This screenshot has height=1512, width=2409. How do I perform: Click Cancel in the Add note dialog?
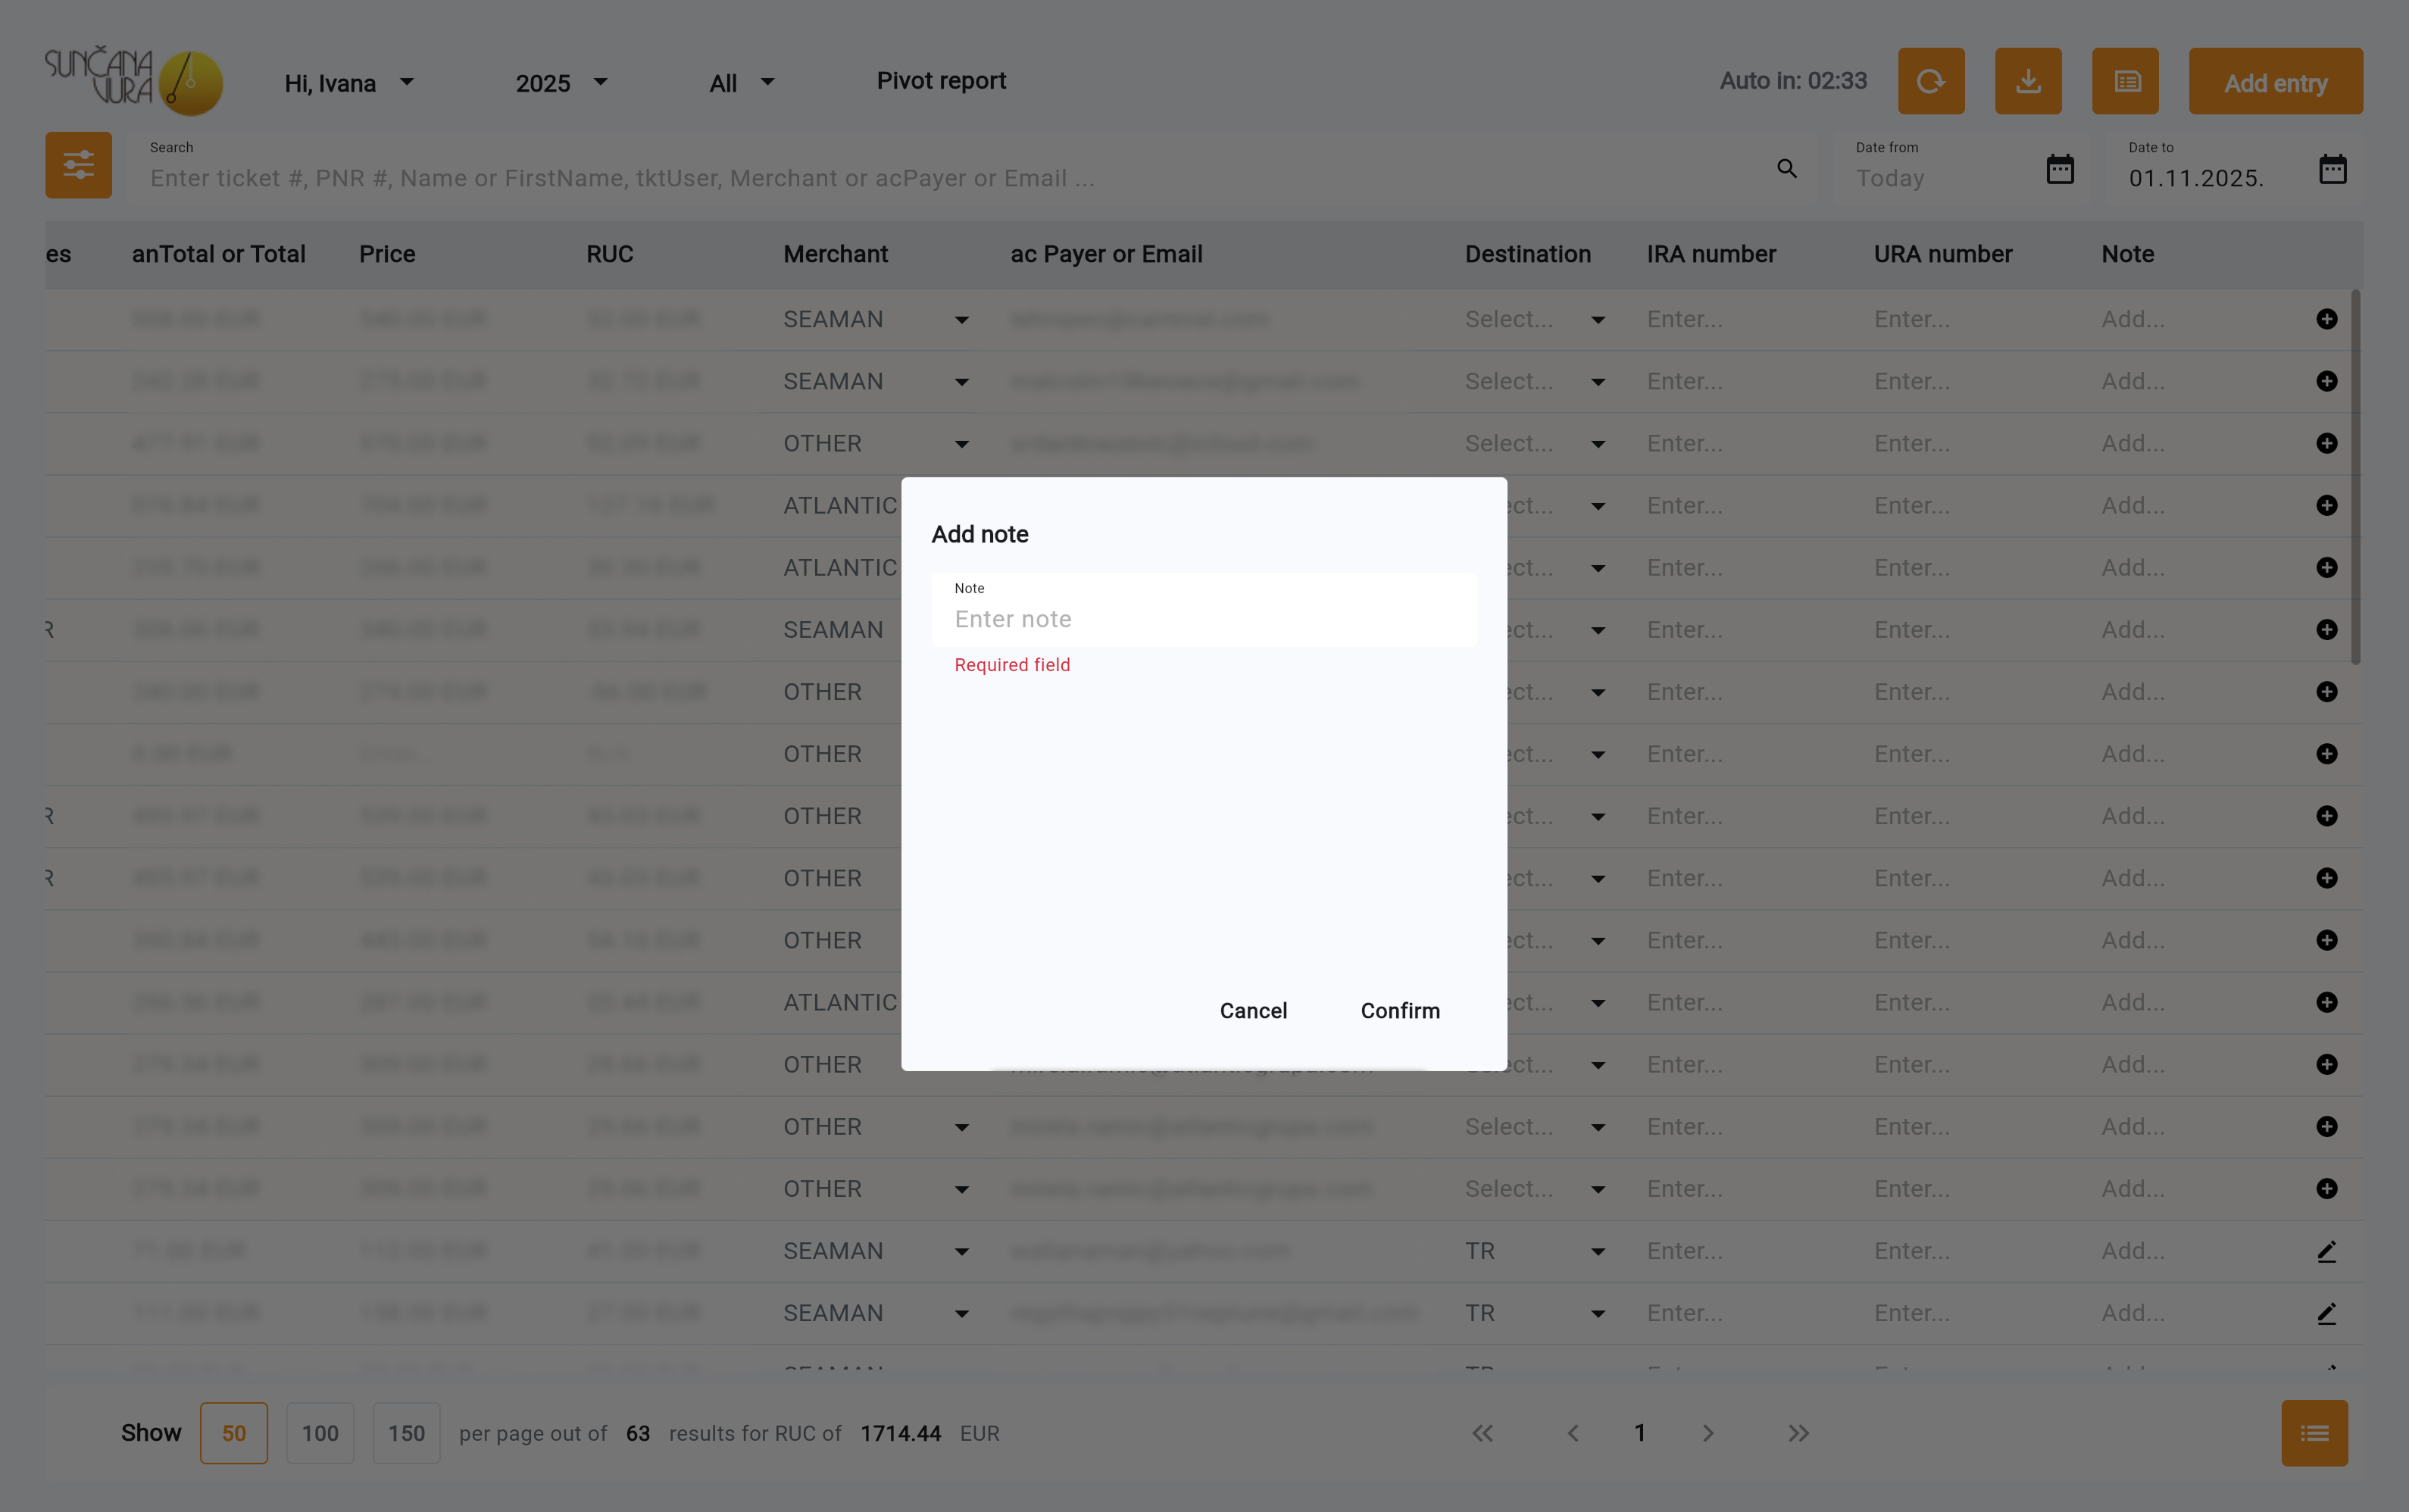[x=1252, y=1011]
